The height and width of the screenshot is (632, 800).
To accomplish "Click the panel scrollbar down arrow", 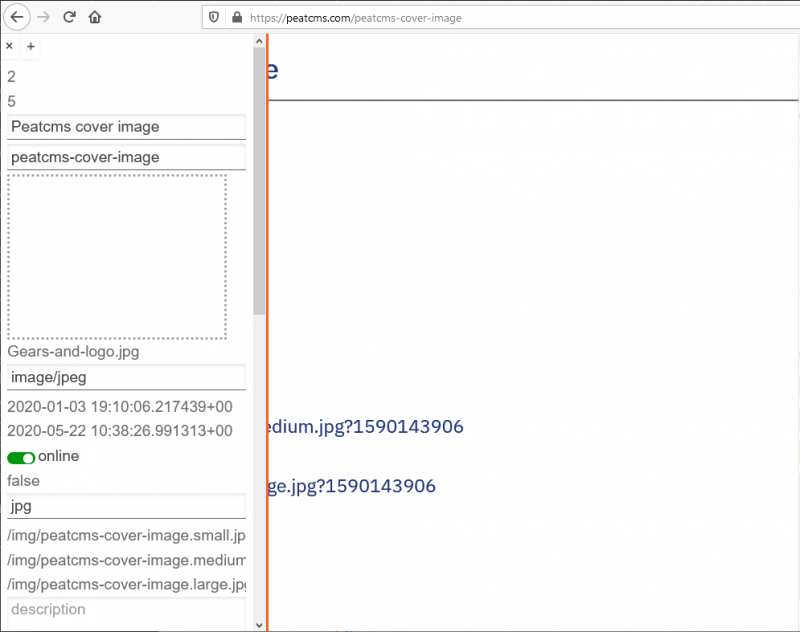I will (259, 625).
